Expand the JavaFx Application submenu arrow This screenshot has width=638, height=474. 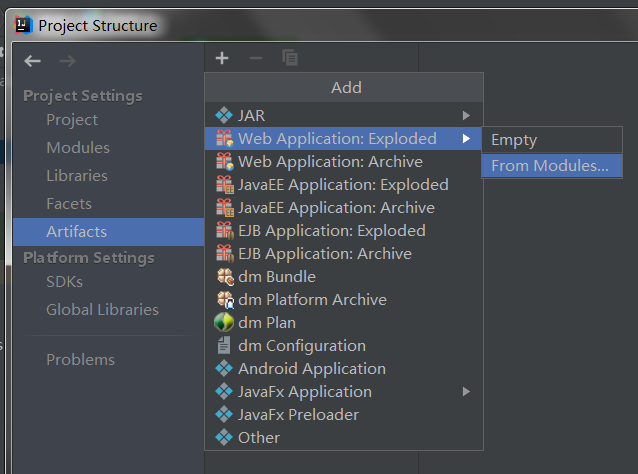[x=466, y=392]
